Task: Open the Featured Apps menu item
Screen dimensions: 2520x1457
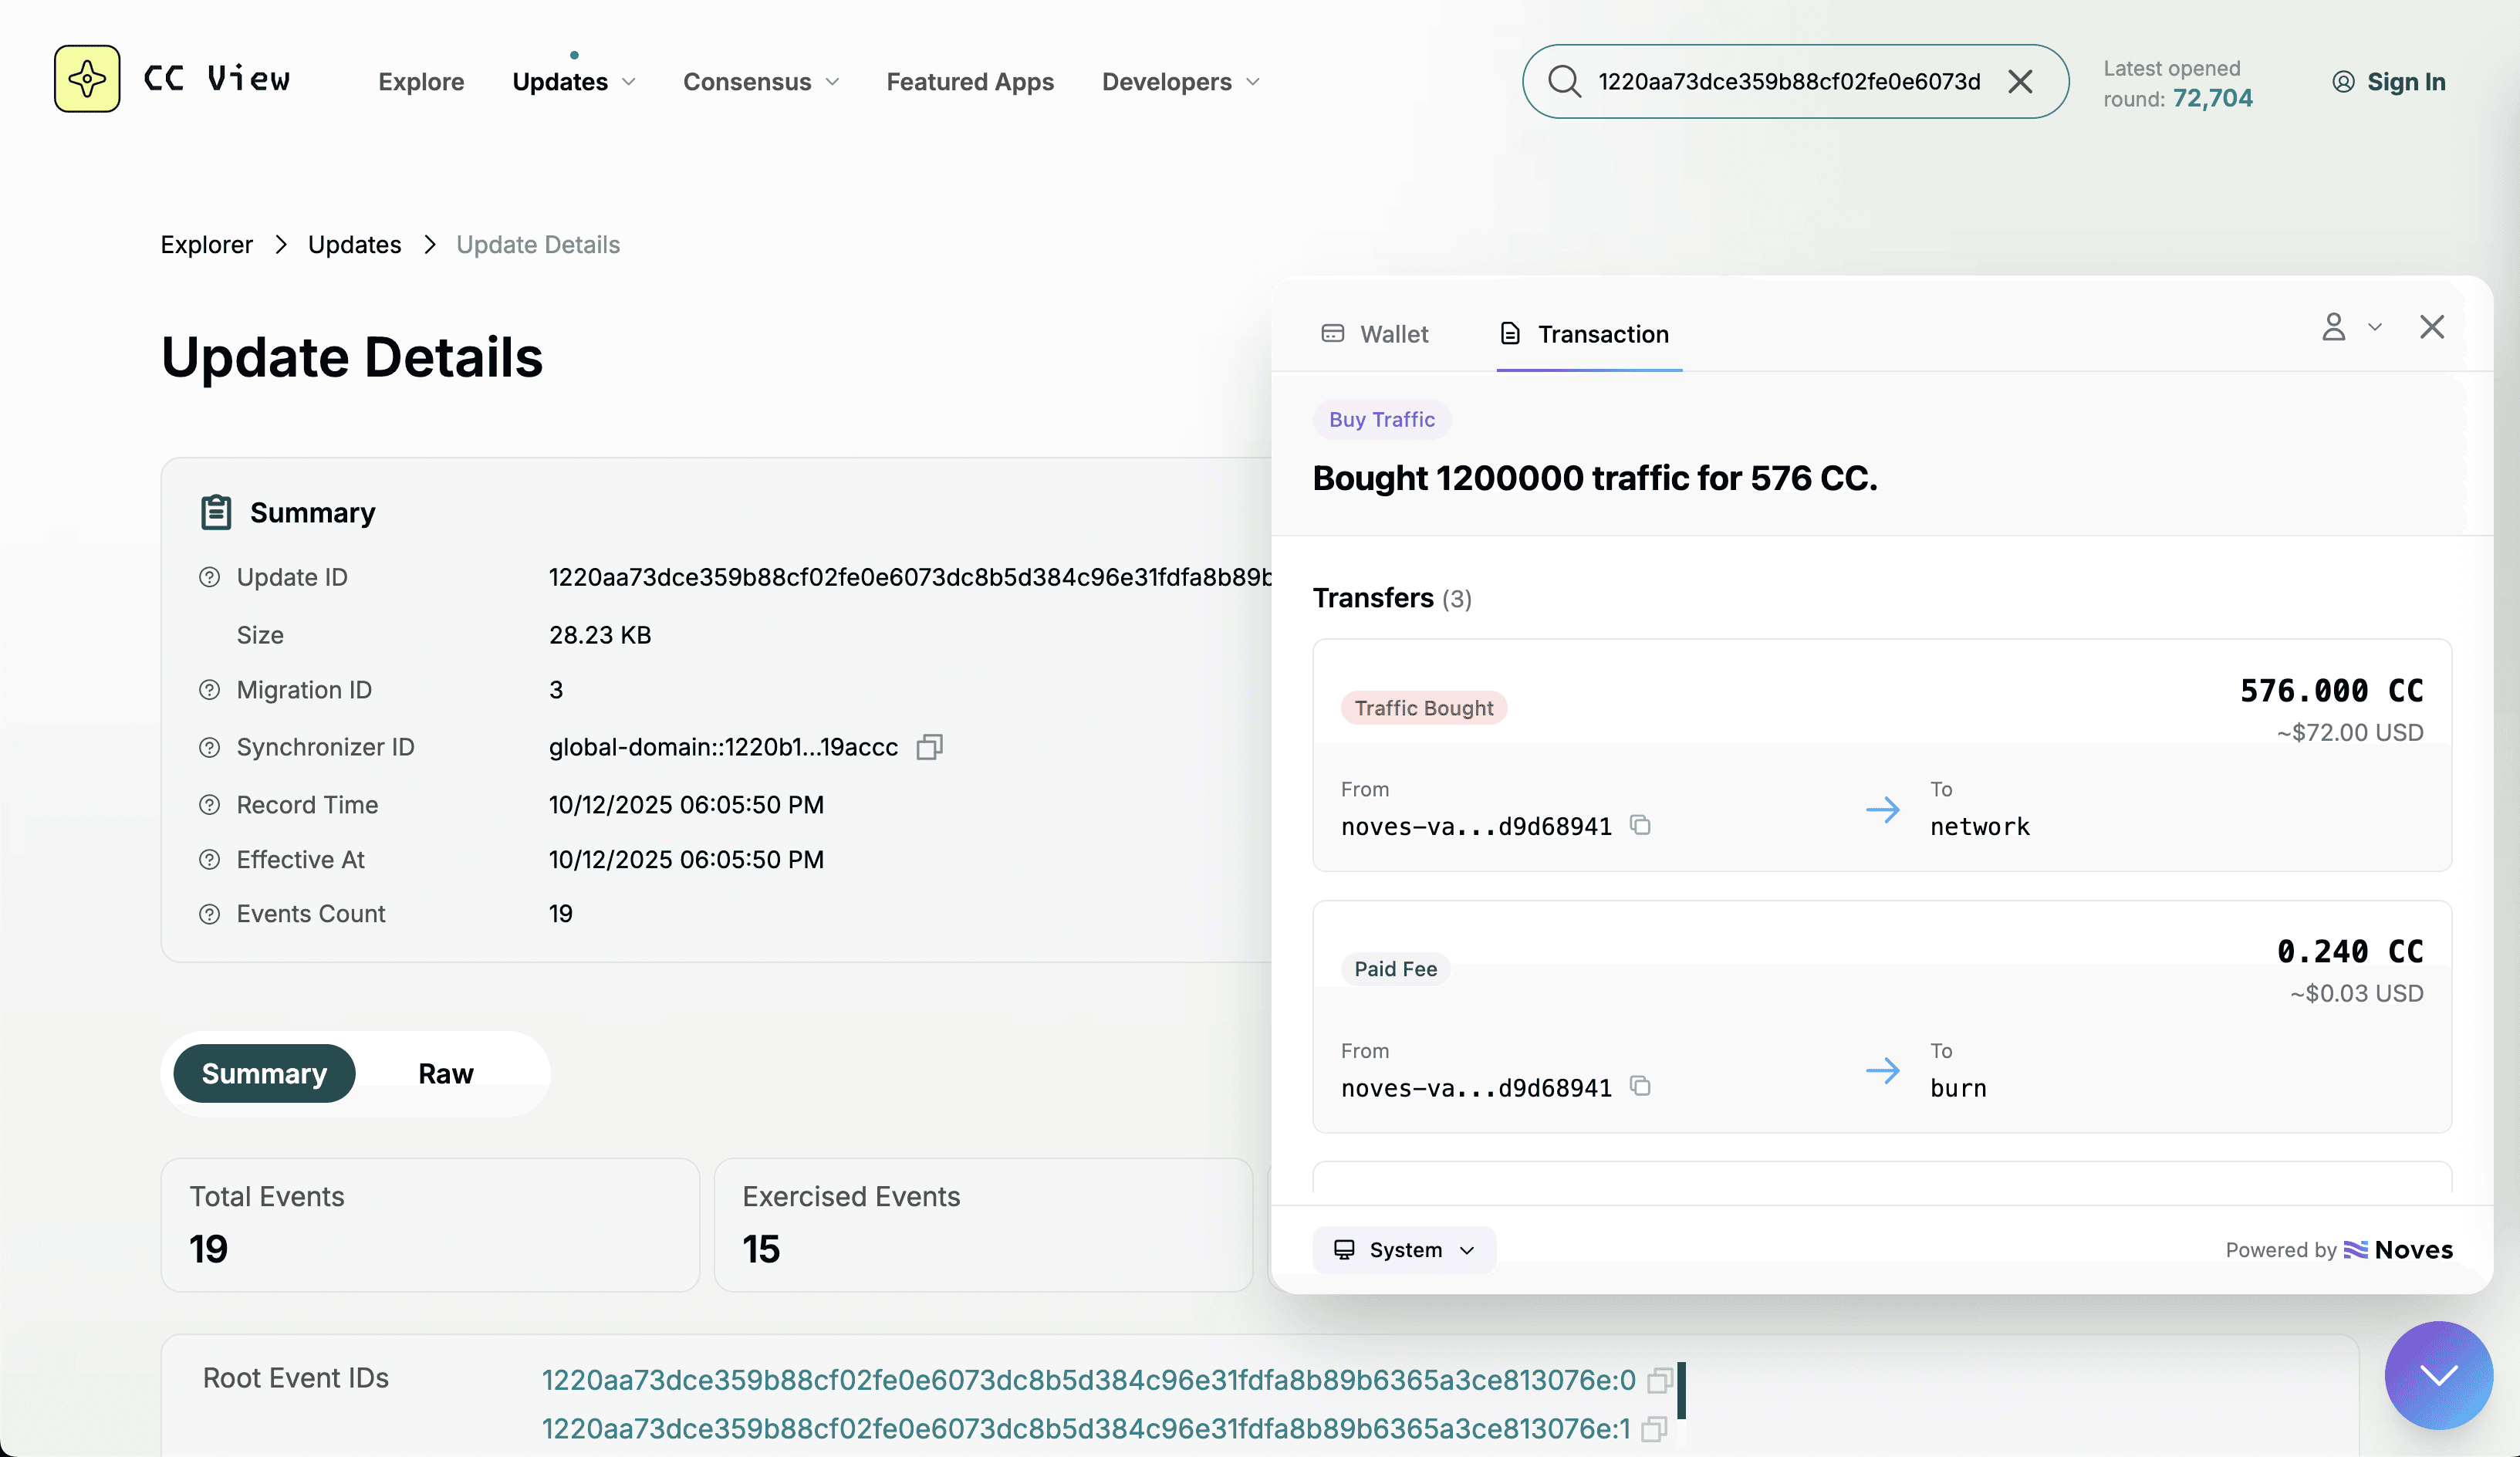Action: tap(970, 82)
